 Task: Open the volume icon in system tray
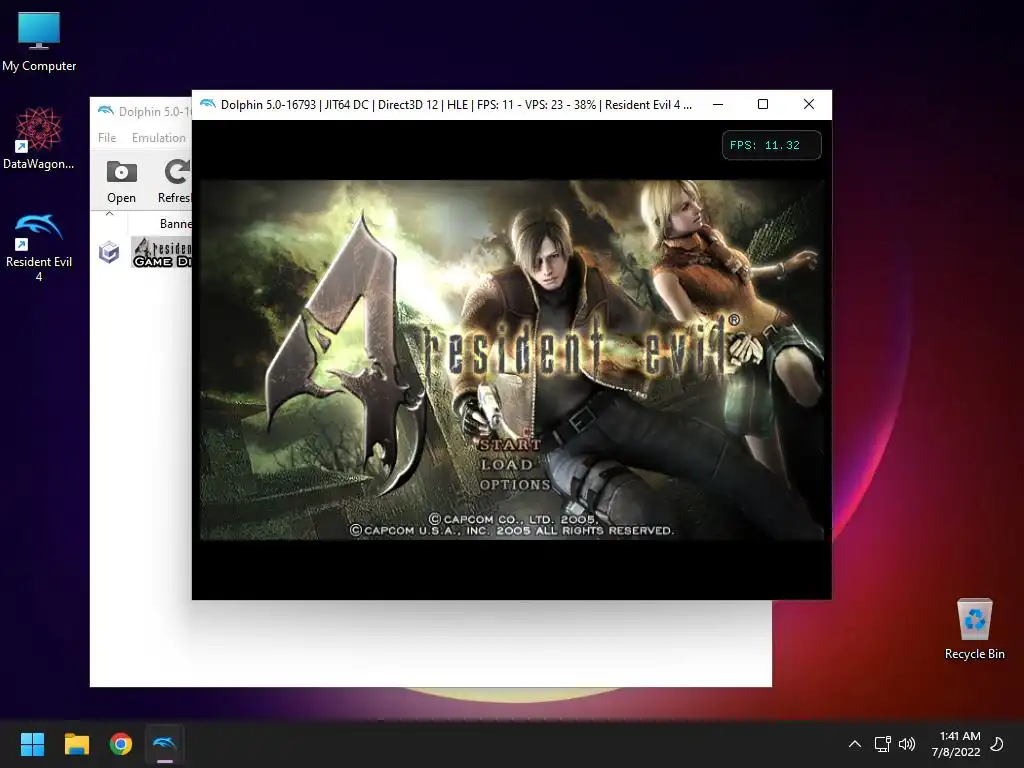907,744
